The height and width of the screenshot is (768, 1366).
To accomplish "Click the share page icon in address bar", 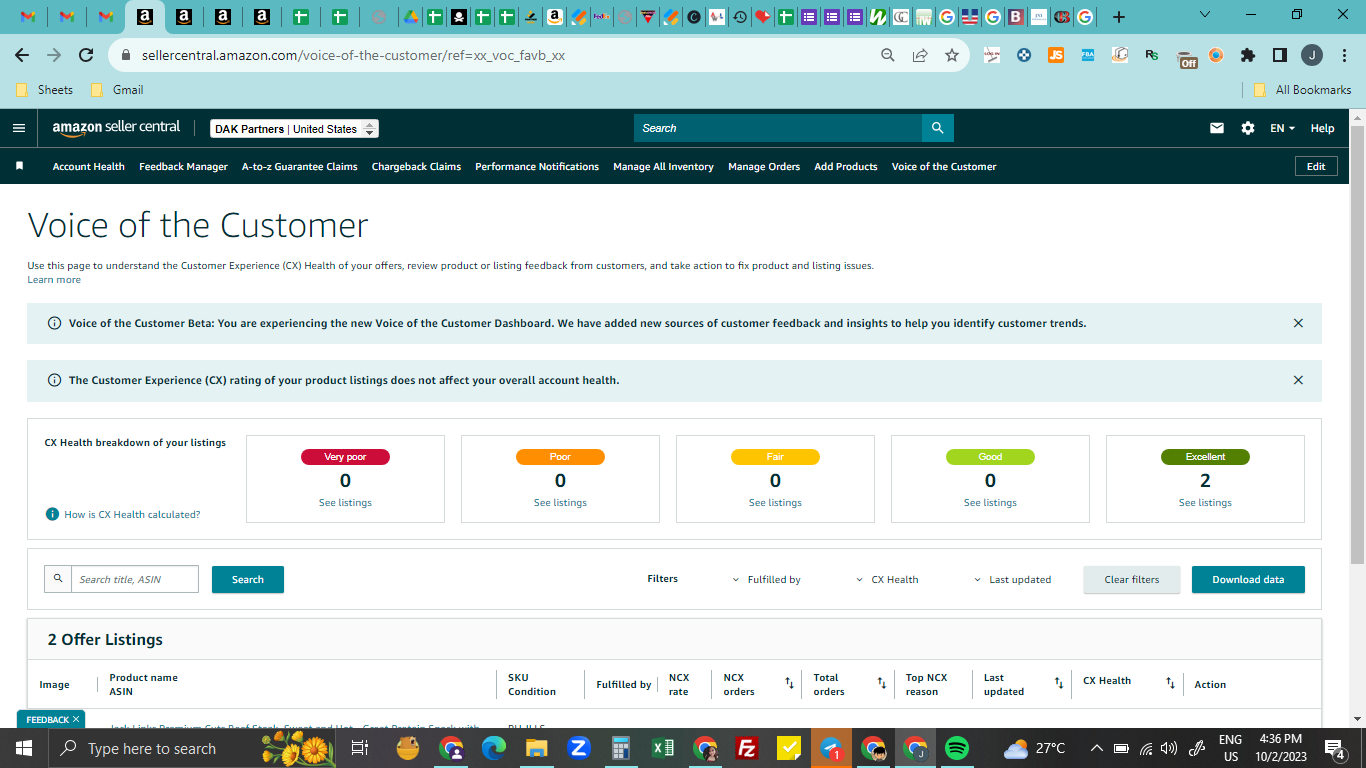I will (919, 55).
